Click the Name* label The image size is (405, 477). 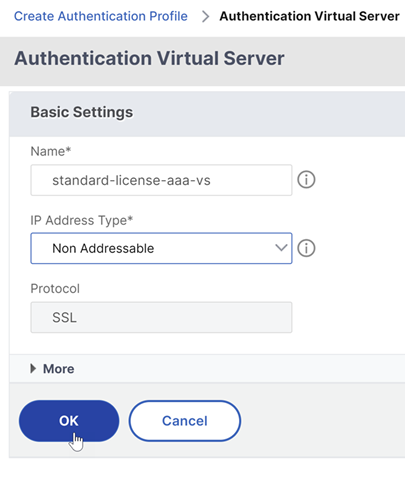point(51,151)
